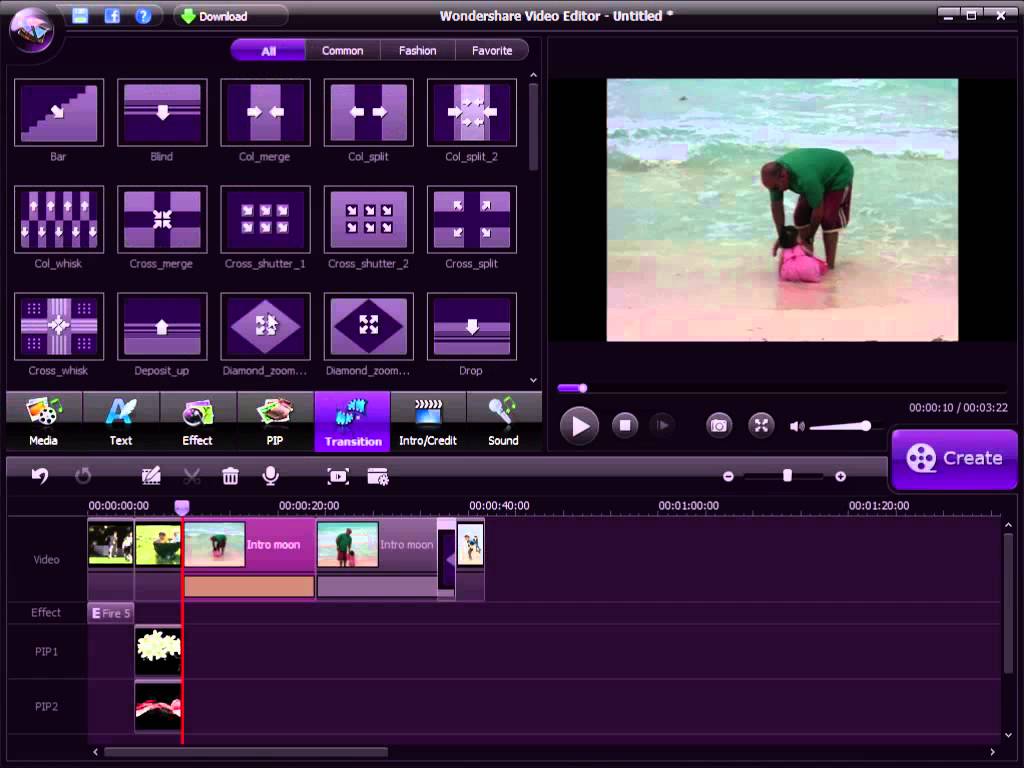Click transitions list scroll down arrow

click(x=534, y=380)
